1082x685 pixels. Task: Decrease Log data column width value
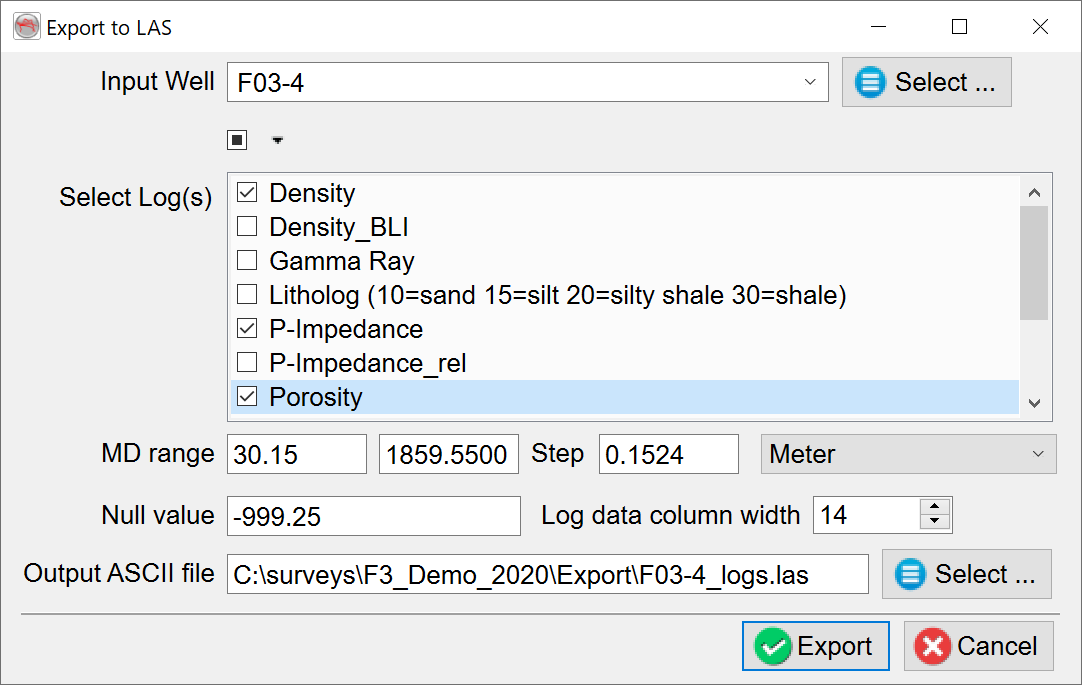pos(935,522)
